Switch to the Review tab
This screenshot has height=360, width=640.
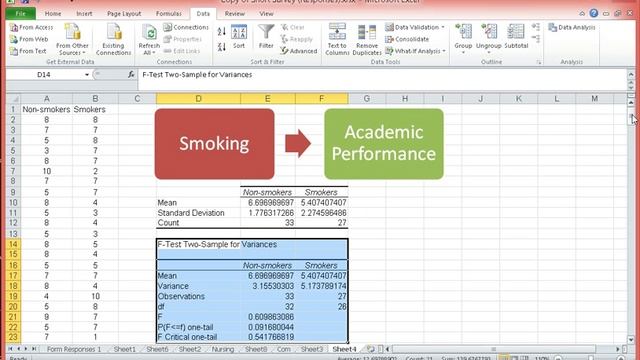235,13
